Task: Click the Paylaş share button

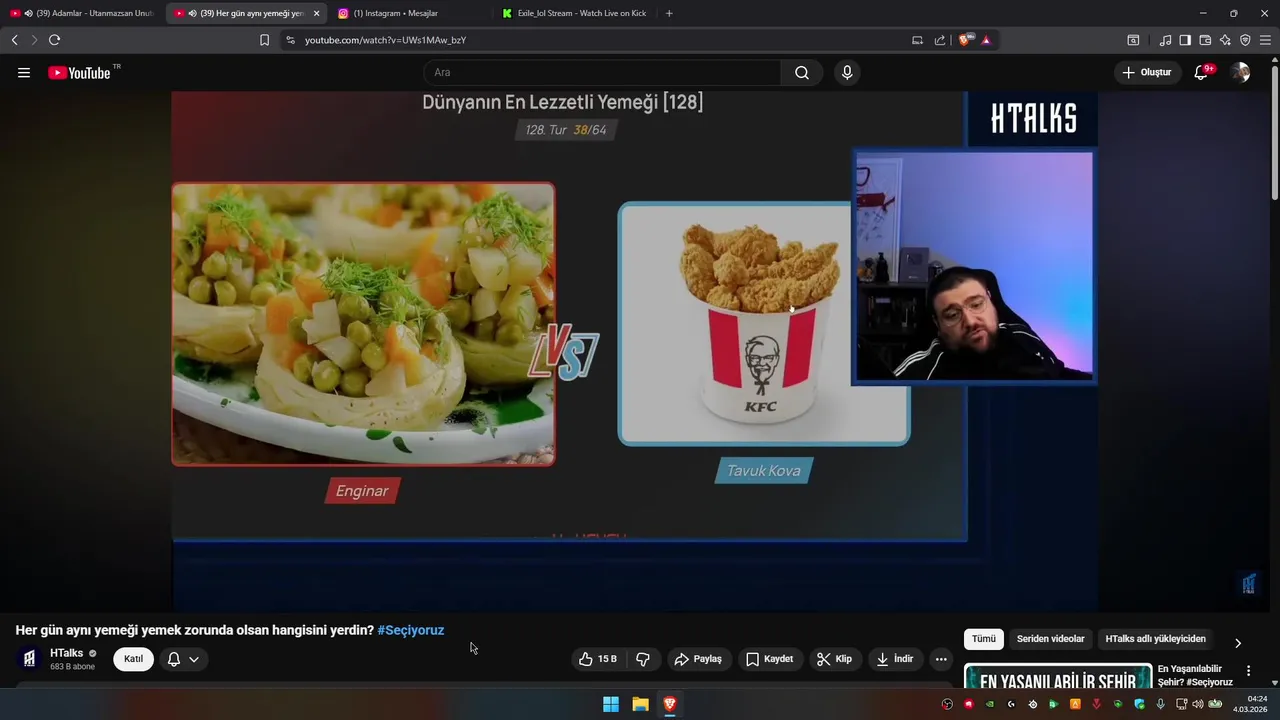Action: click(698, 659)
